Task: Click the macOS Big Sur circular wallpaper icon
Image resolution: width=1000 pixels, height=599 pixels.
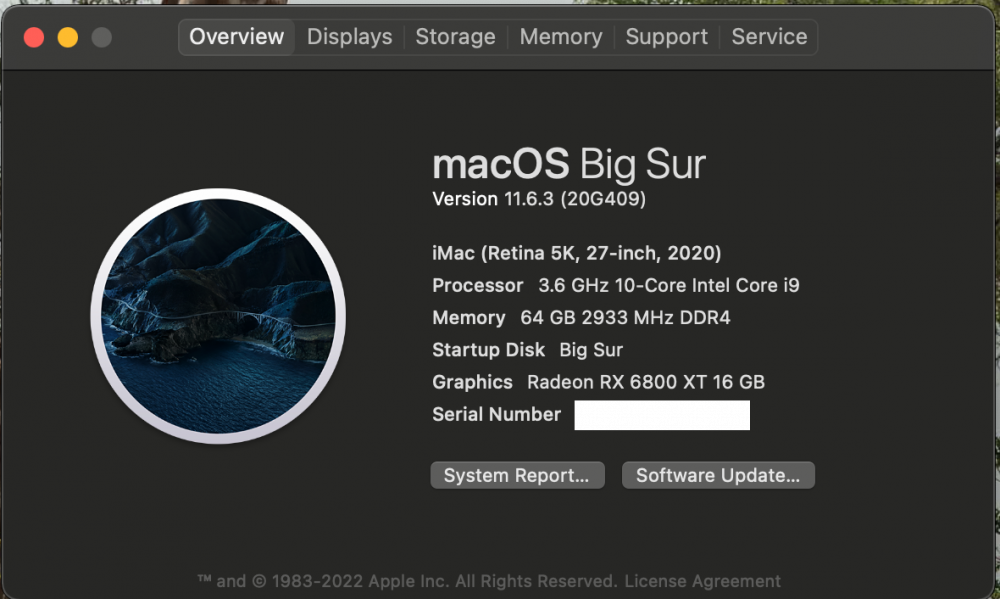Action: [x=218, y=316]
